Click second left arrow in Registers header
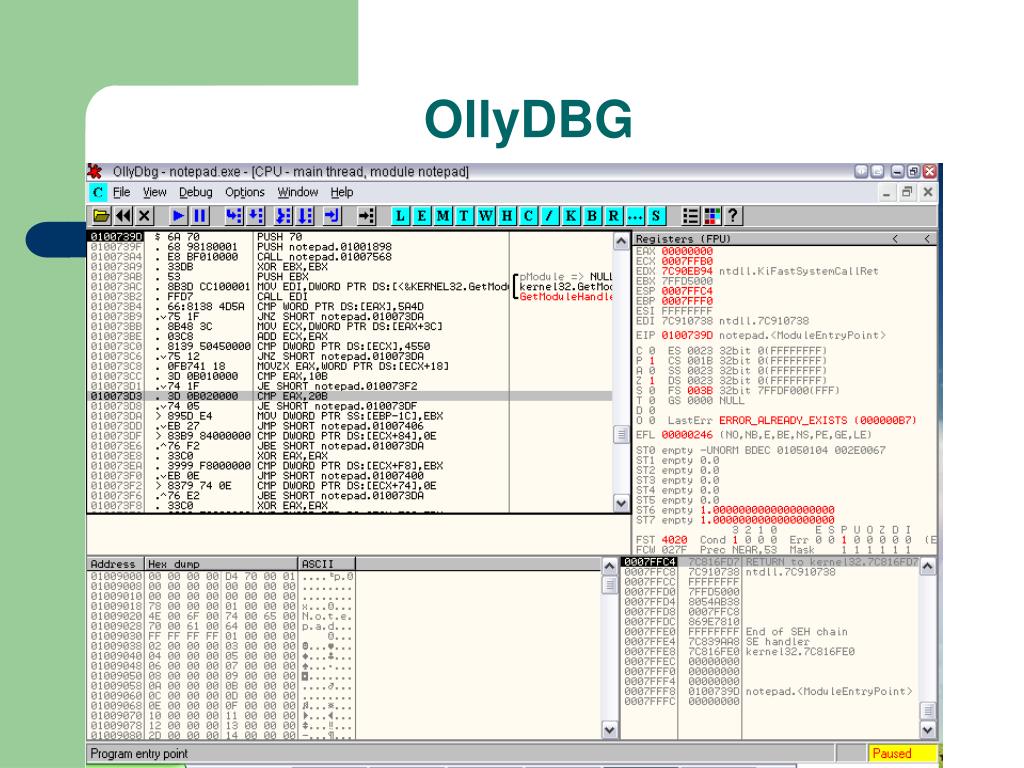Image resolution: width=1024 pixels, height=768 pixels. click(x=927, y=239)
